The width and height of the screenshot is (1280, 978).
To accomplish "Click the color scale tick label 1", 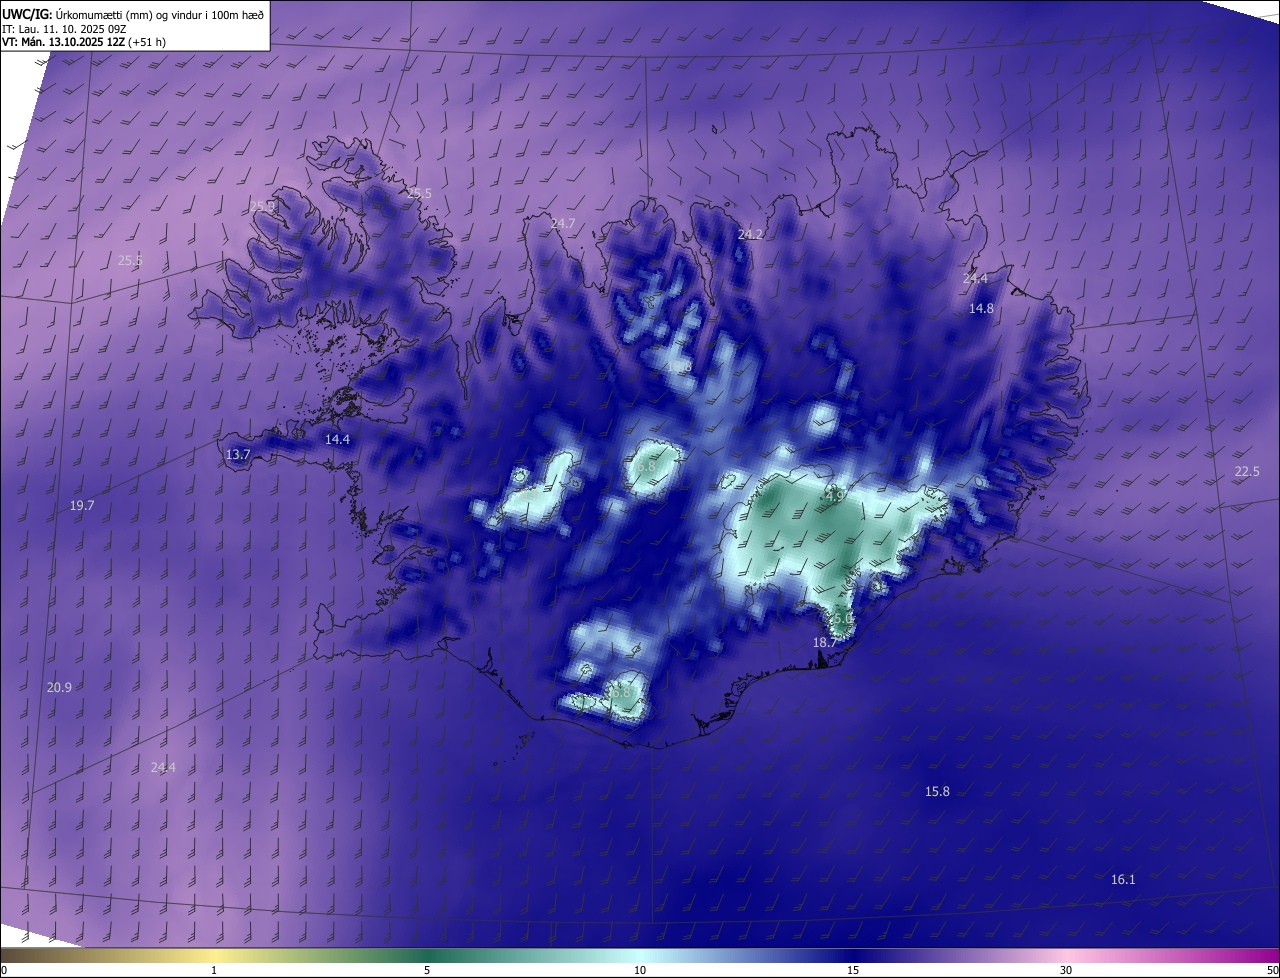I will tap(214, 971).
